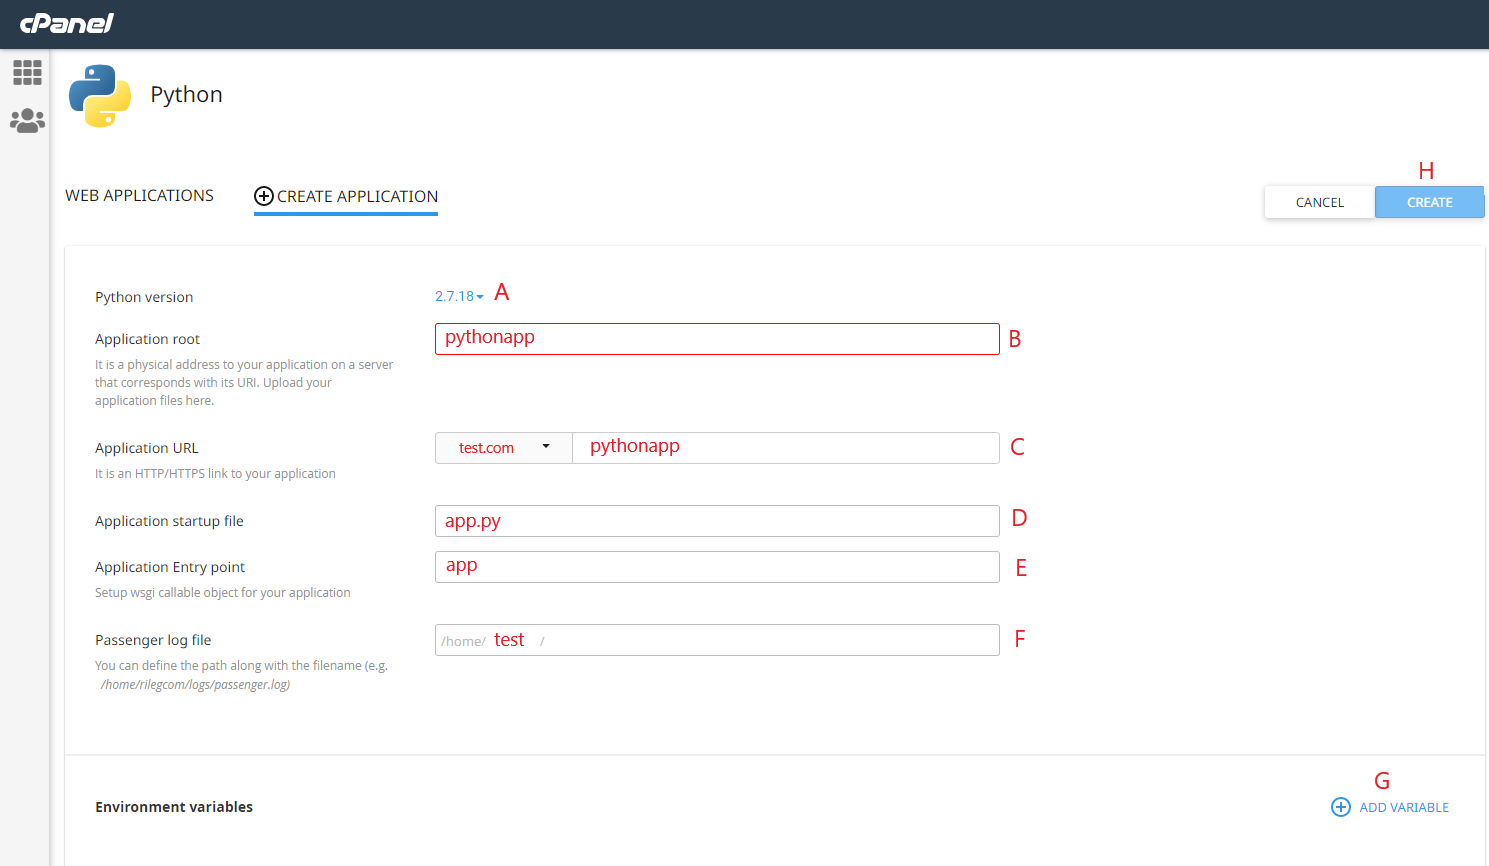Click the Python logo icon
1489x866 pixels.
[100, 96]
